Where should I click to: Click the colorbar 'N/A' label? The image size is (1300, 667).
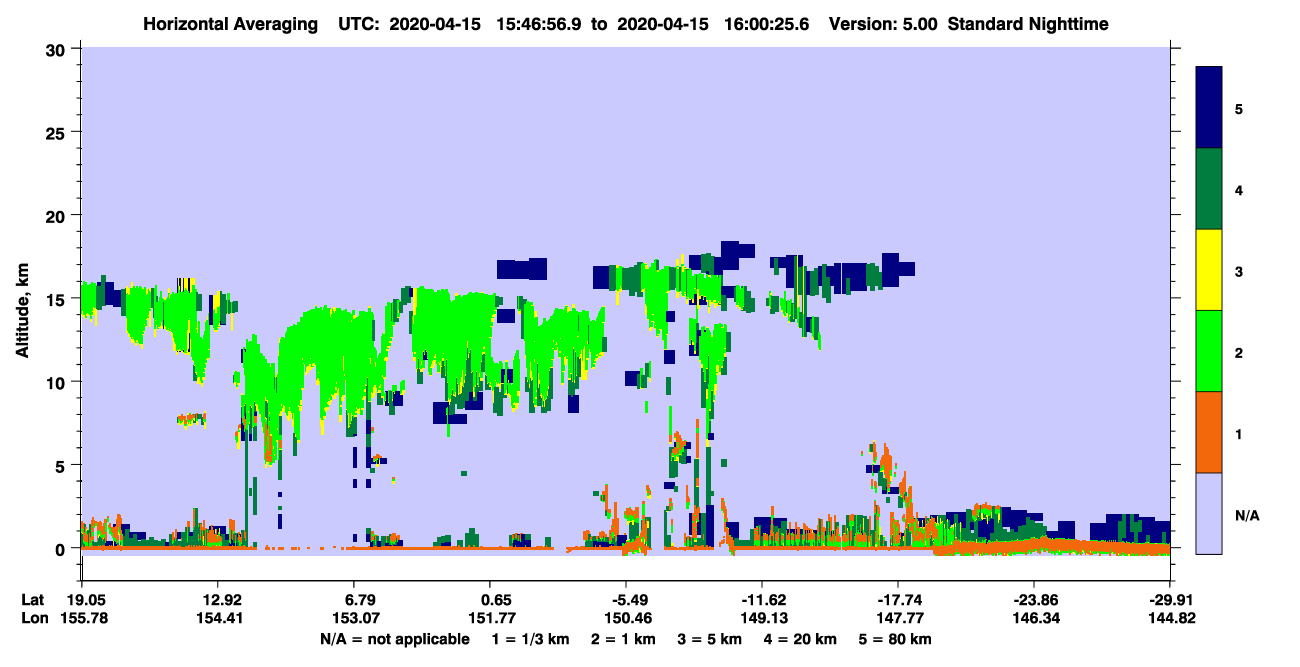coord(1247,516)
